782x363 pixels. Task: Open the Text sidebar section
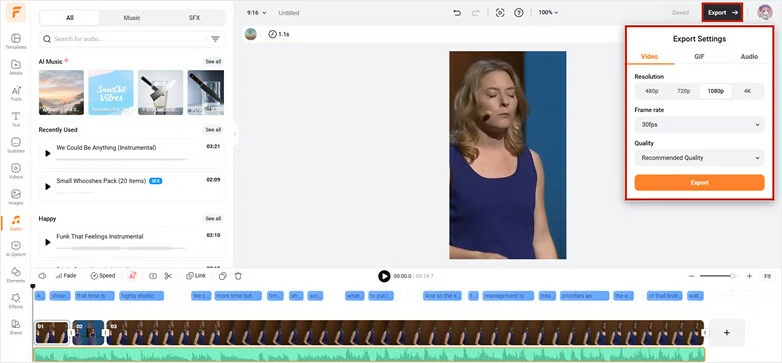pyautogui.click(x=15, y=119)
